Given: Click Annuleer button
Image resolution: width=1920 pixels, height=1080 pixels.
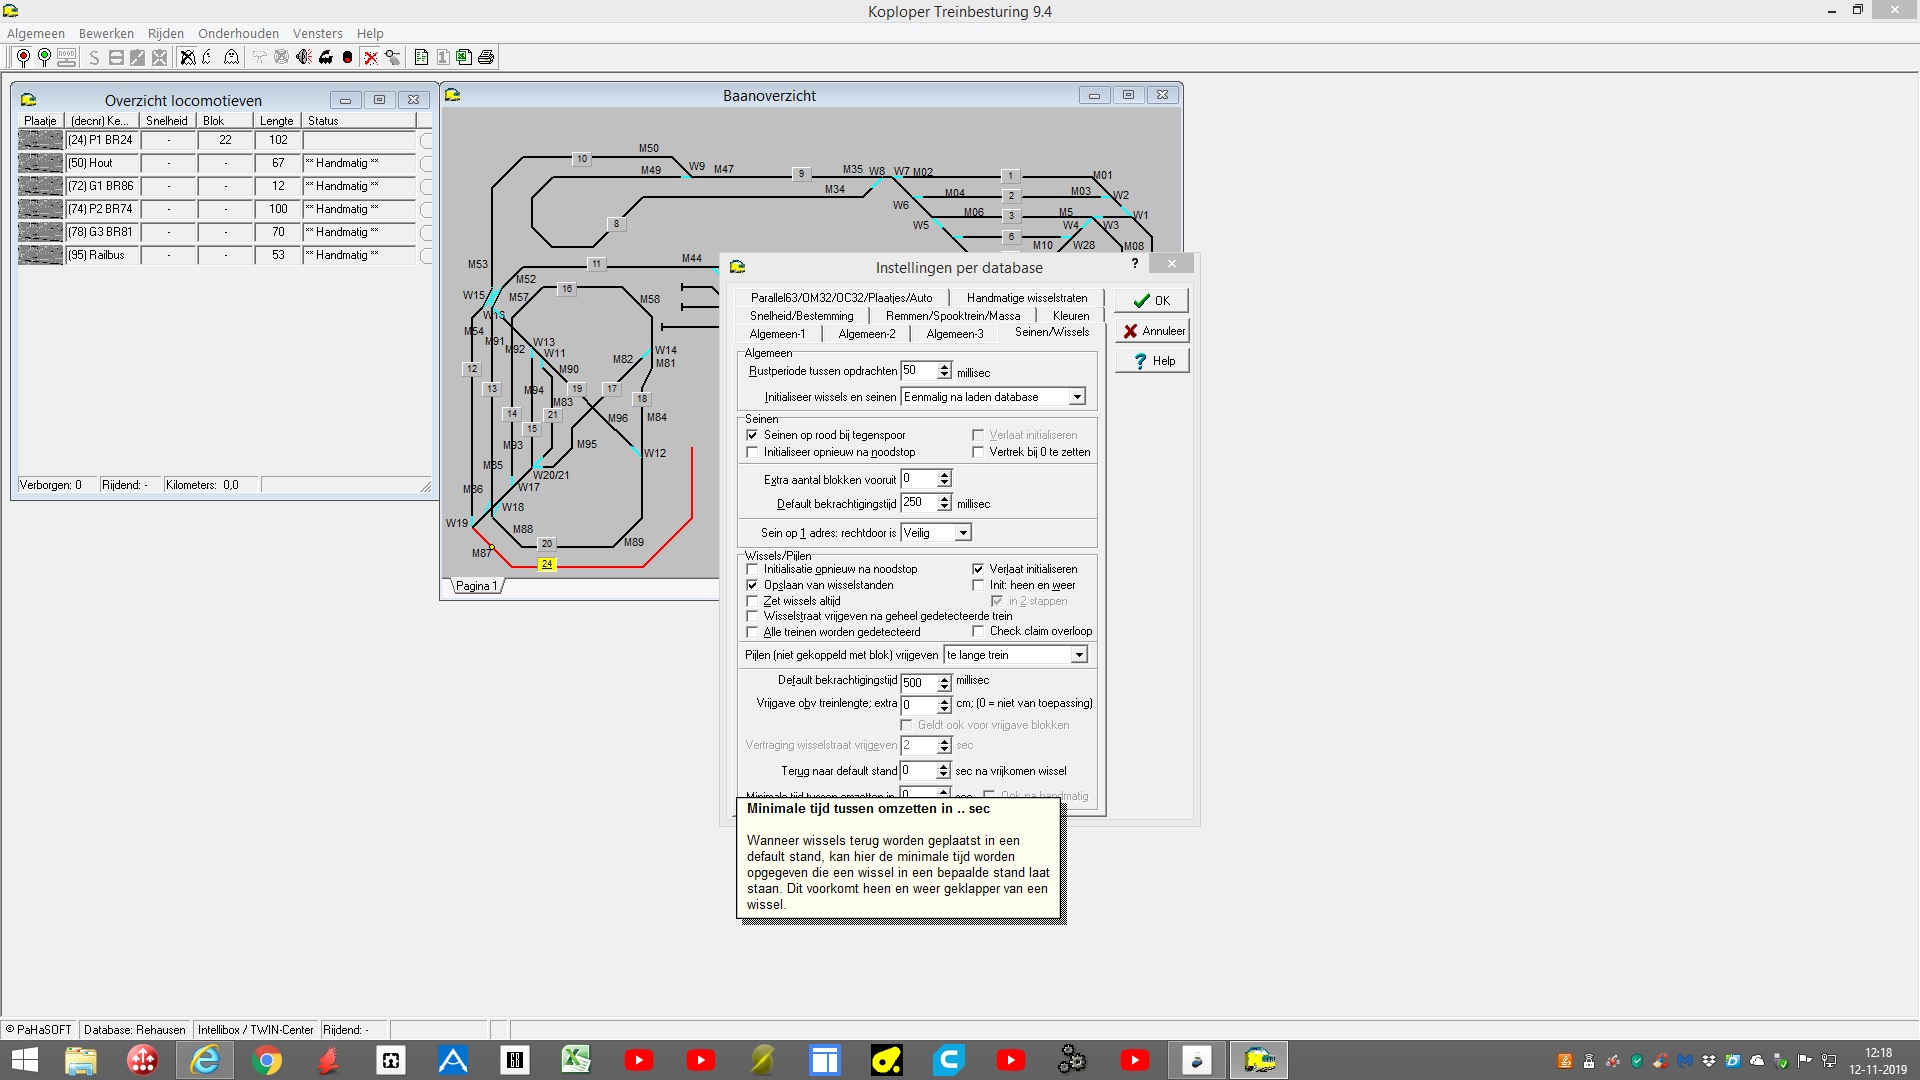Looking at the screenshot, I should [1152, 331].
